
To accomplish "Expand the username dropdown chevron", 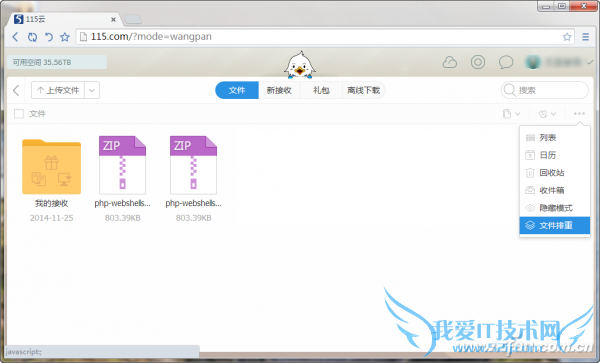I will point(590,62).
